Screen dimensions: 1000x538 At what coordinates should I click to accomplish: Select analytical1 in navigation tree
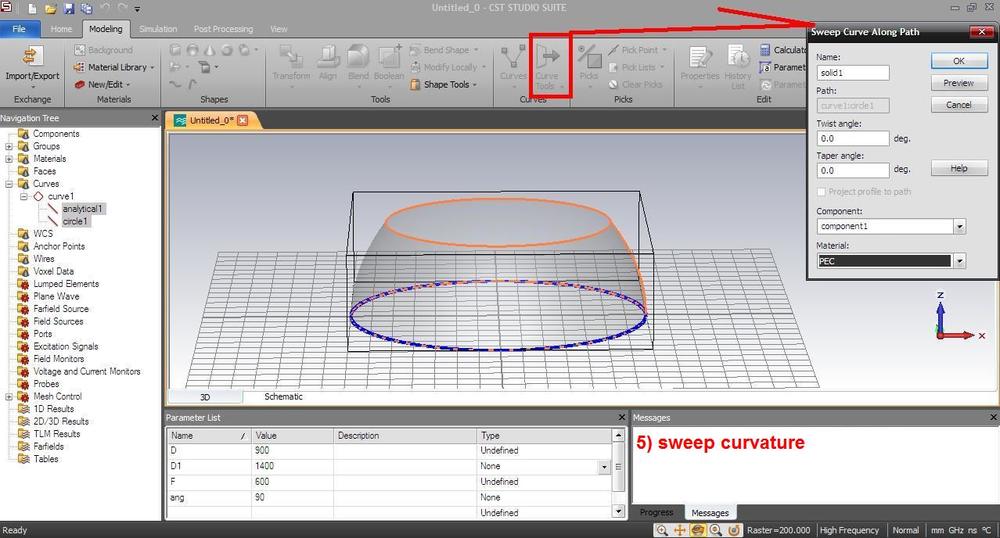point(82,209)
